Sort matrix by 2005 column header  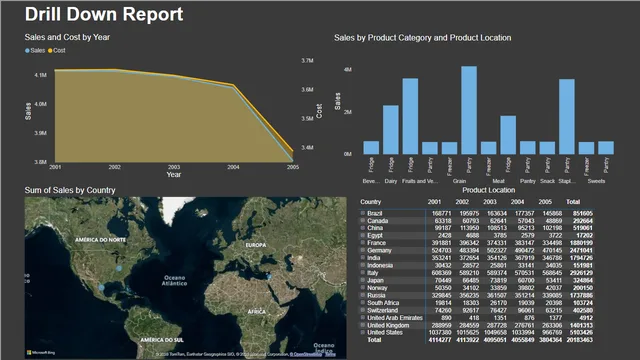tap(545, 202)
